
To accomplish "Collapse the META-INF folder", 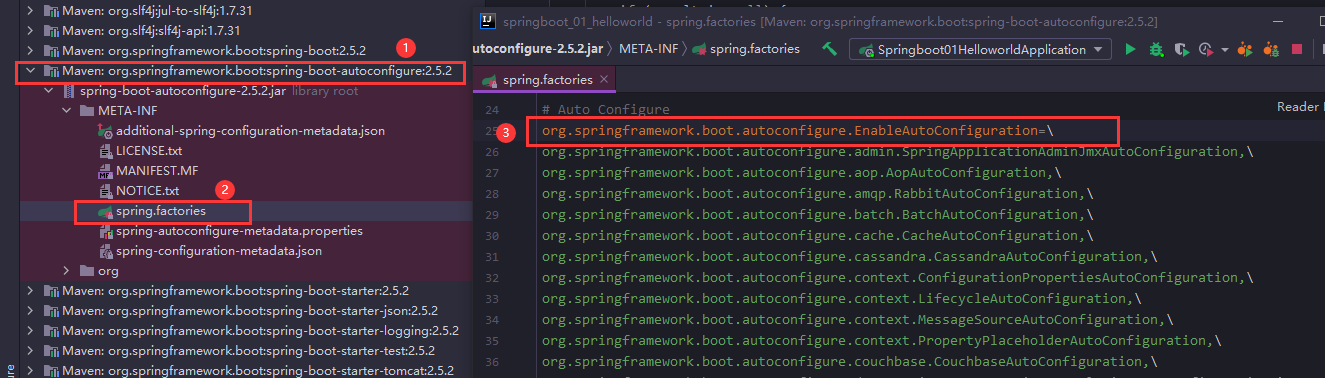I will click(x=67, y=111).
